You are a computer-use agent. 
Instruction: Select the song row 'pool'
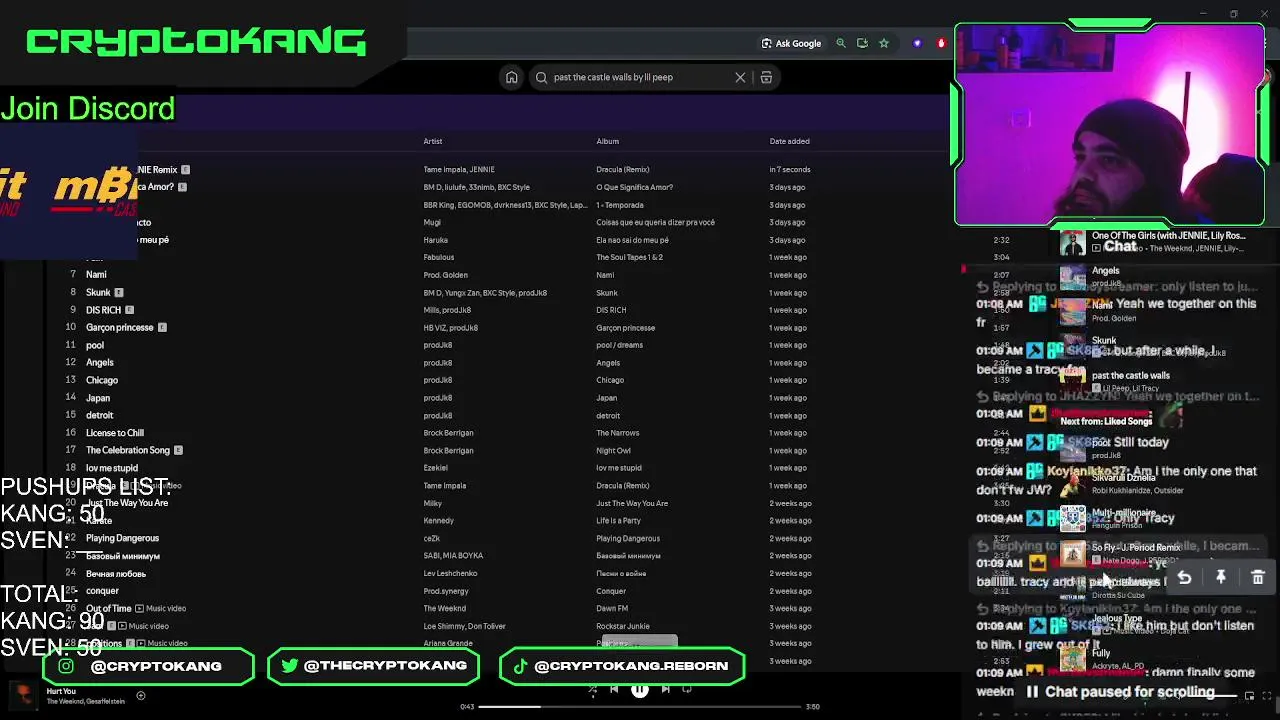pos(95,345)
